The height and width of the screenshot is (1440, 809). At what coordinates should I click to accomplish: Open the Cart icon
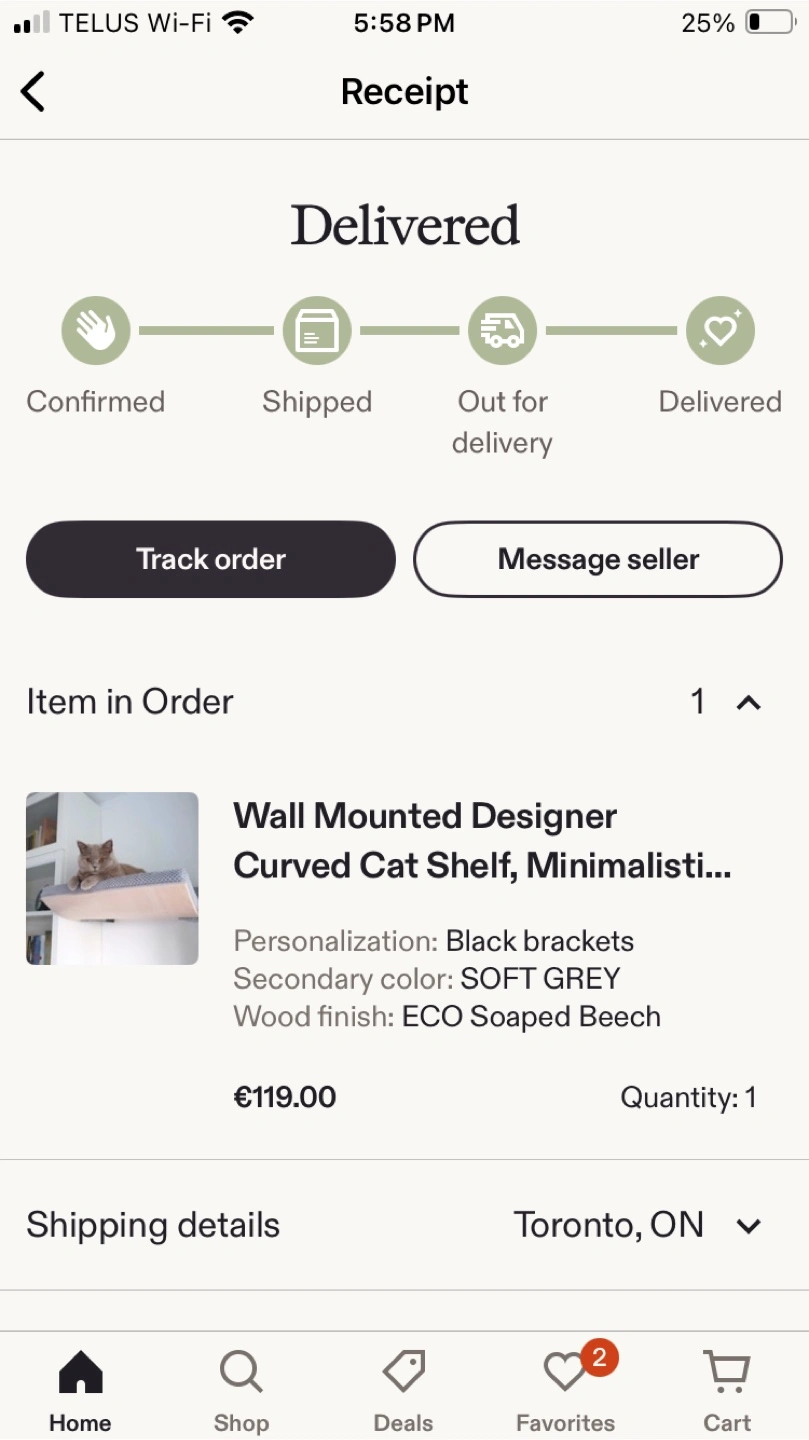727,1372
